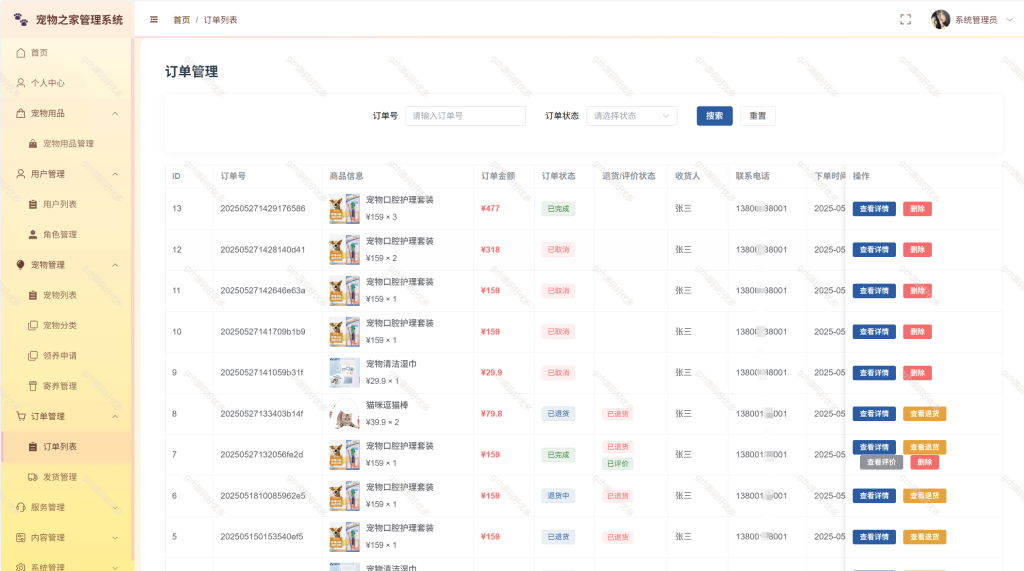This screenshot has height=571, width=1024.
Task: Click the 已完成 status tag of order 13
Action: 558,209
